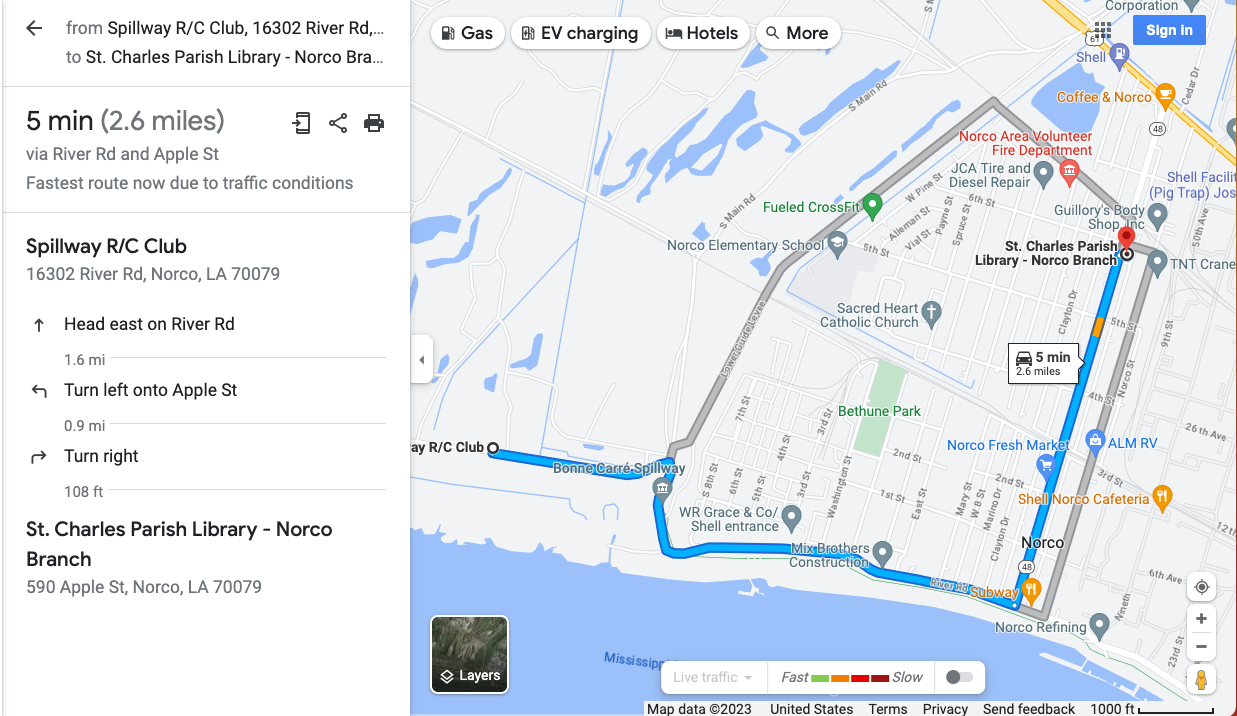Open Street View Pegman icon

pyautogui.click(x=1202, y=680)
